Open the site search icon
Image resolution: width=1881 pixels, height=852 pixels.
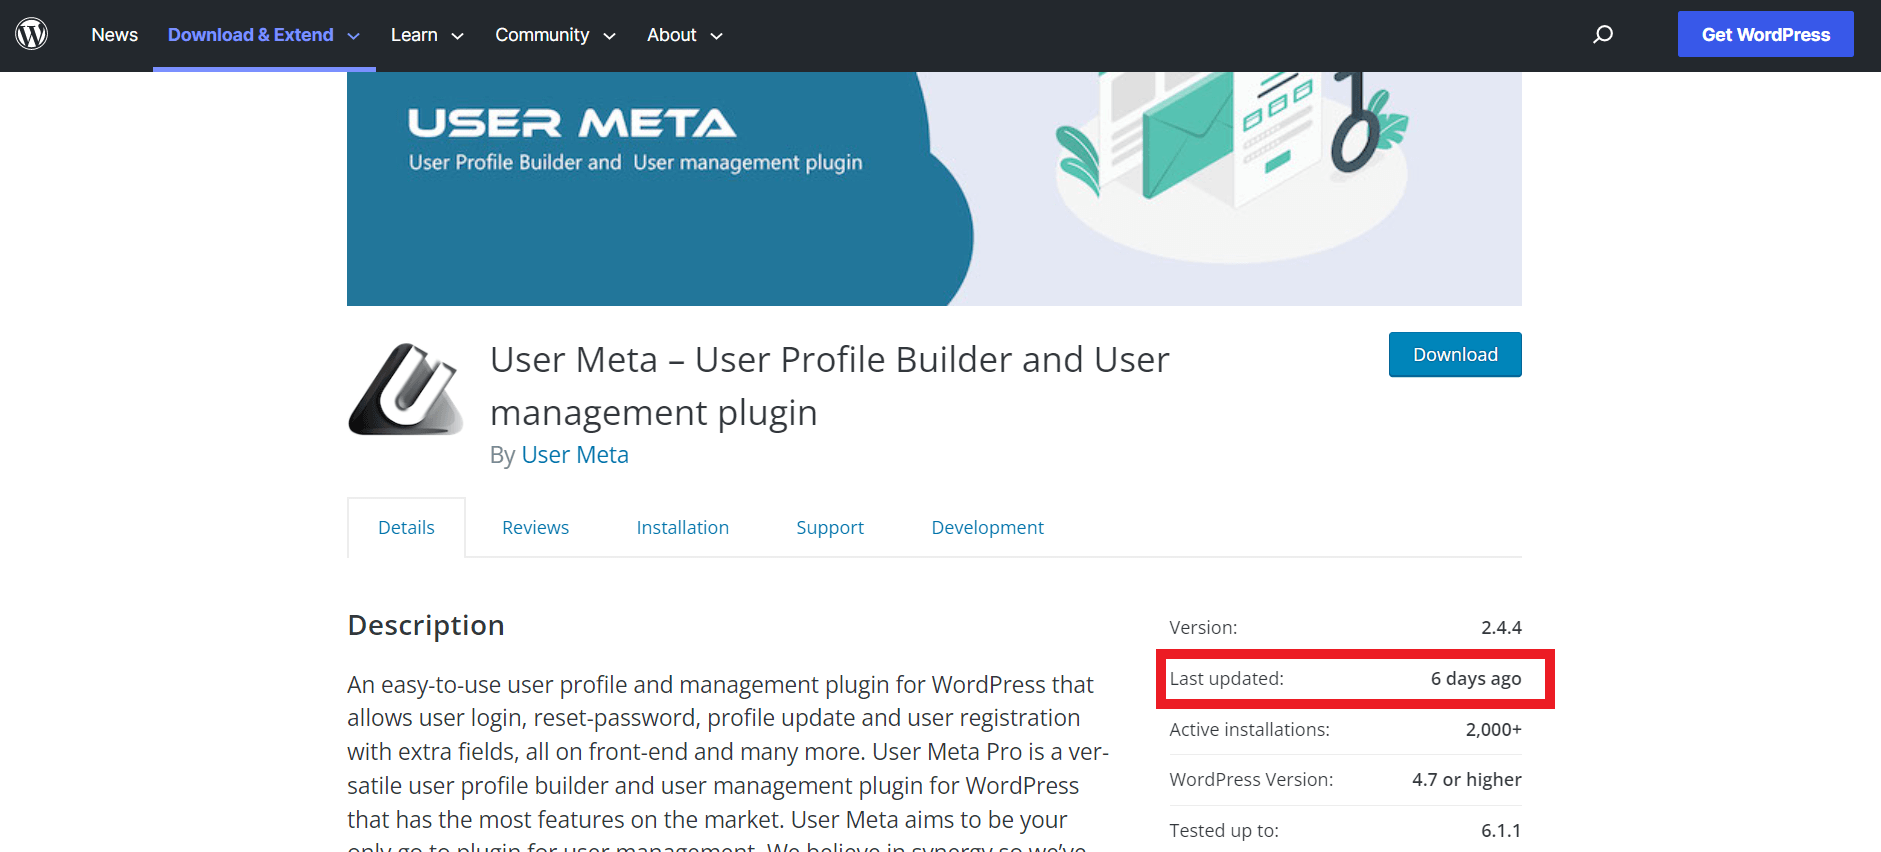click(x=1603, y=35)
